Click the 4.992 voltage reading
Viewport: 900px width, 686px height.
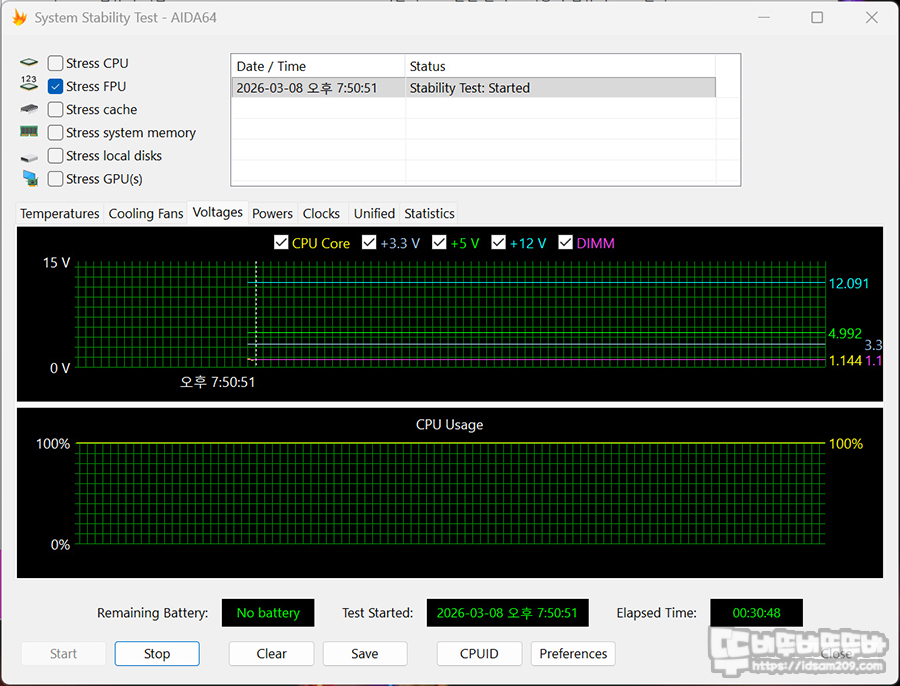pyautogui.click(x=845, y=334)
